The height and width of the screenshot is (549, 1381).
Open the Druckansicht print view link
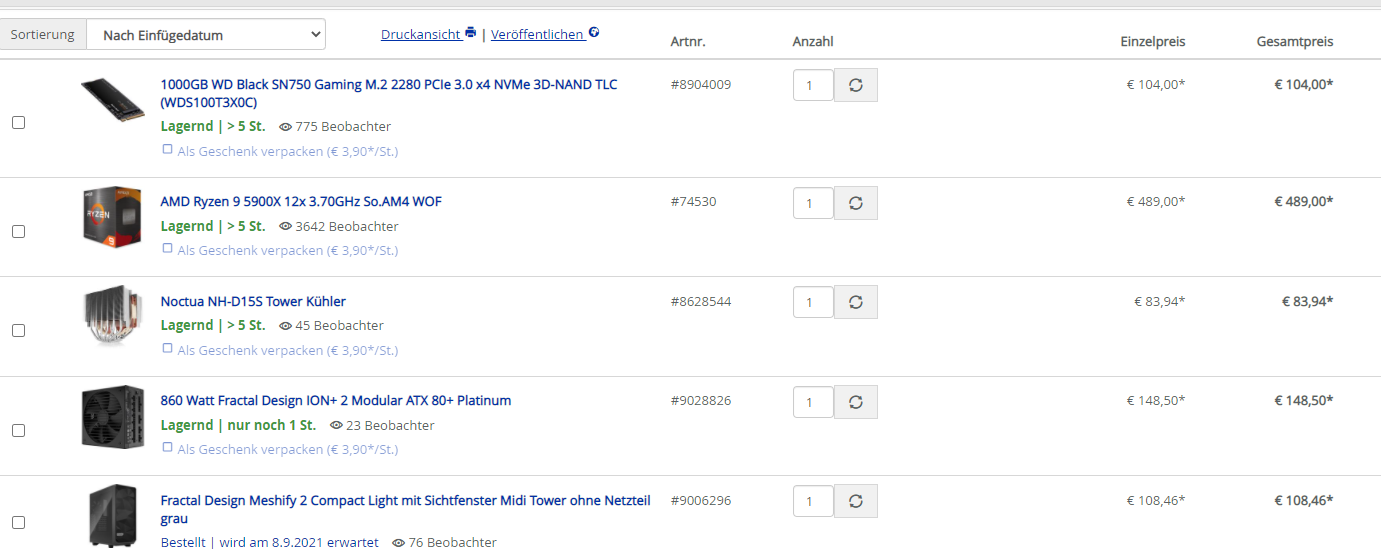tap(421, 34)
